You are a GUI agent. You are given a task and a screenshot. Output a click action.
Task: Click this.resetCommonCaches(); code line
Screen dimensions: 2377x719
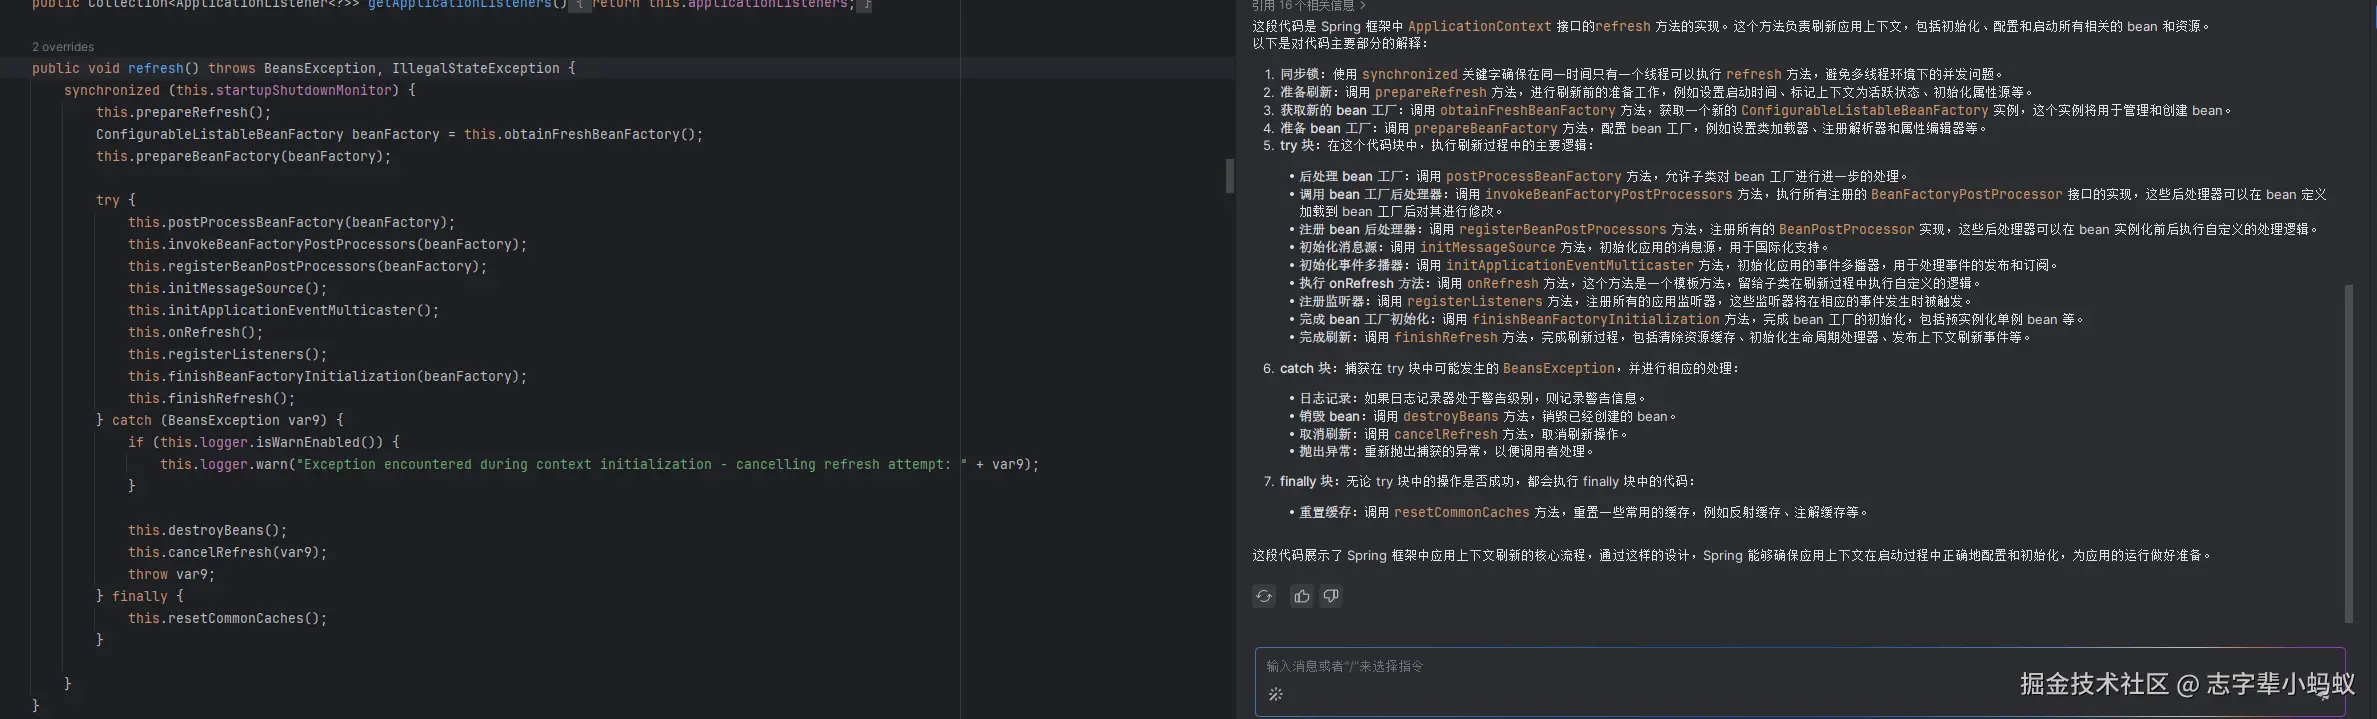point(228,618)
